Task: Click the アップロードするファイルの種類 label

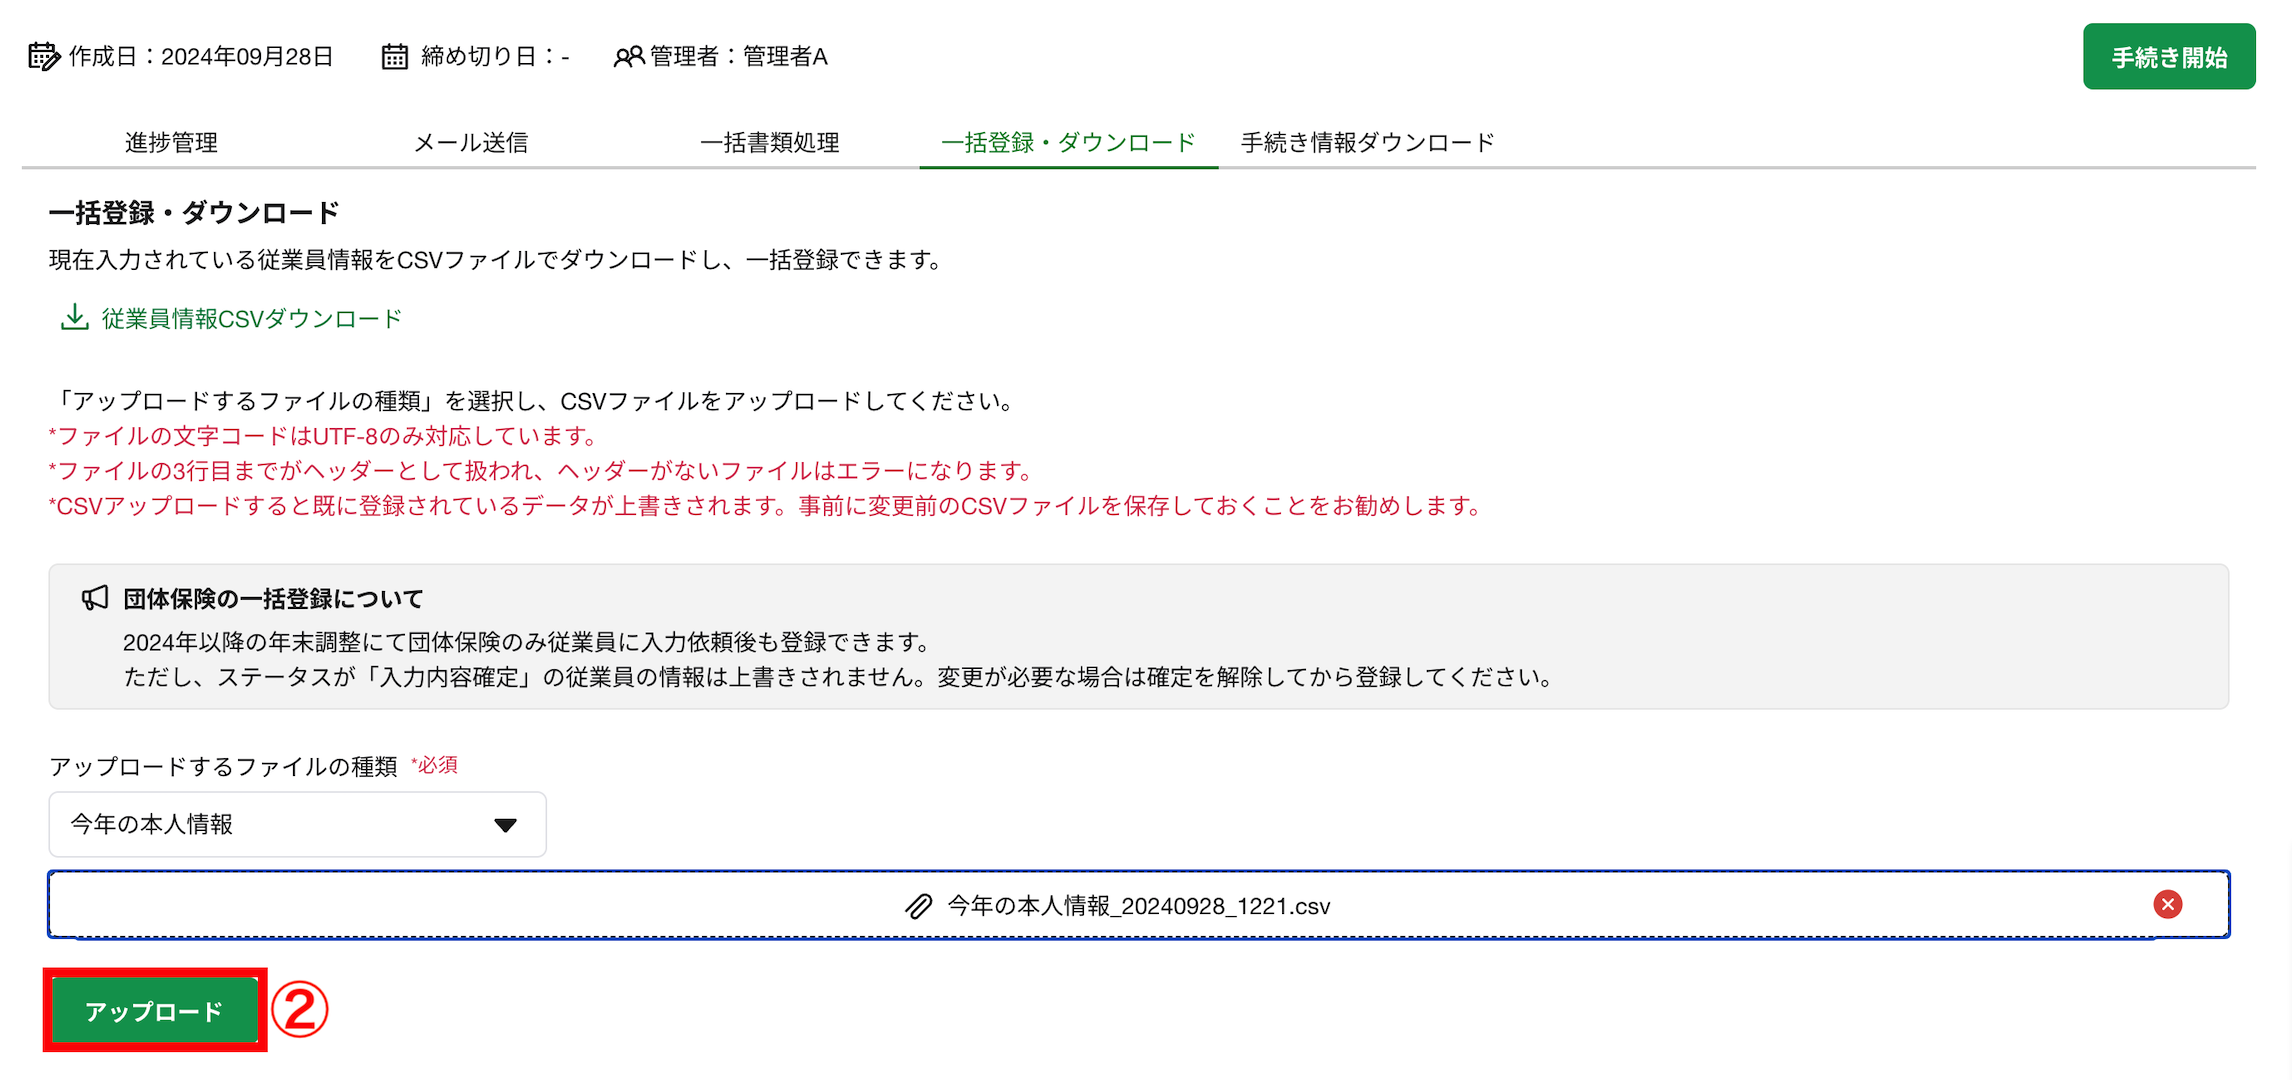Action: (223, 766)
